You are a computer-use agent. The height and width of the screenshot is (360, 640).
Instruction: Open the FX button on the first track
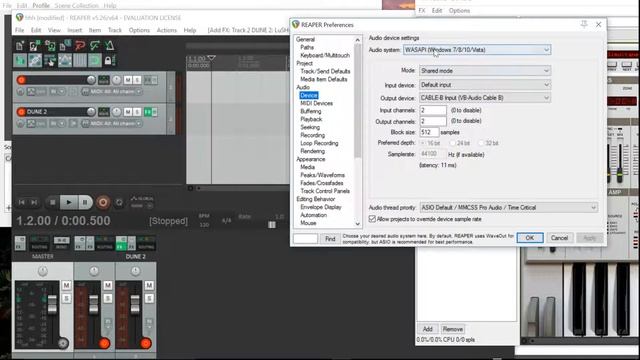click(x=148, y=80)
